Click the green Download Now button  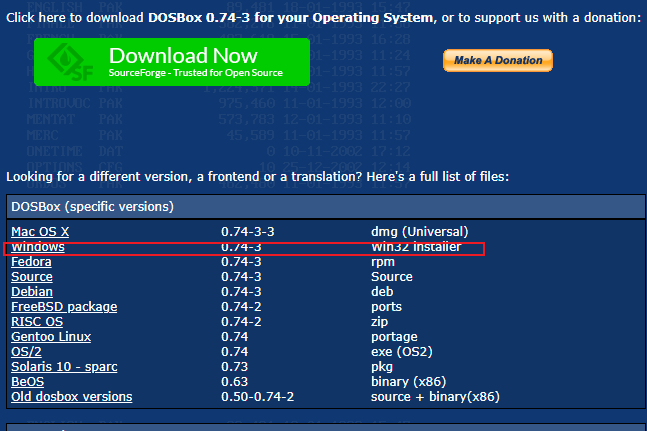pyautogui.click(x=172, y=62)
